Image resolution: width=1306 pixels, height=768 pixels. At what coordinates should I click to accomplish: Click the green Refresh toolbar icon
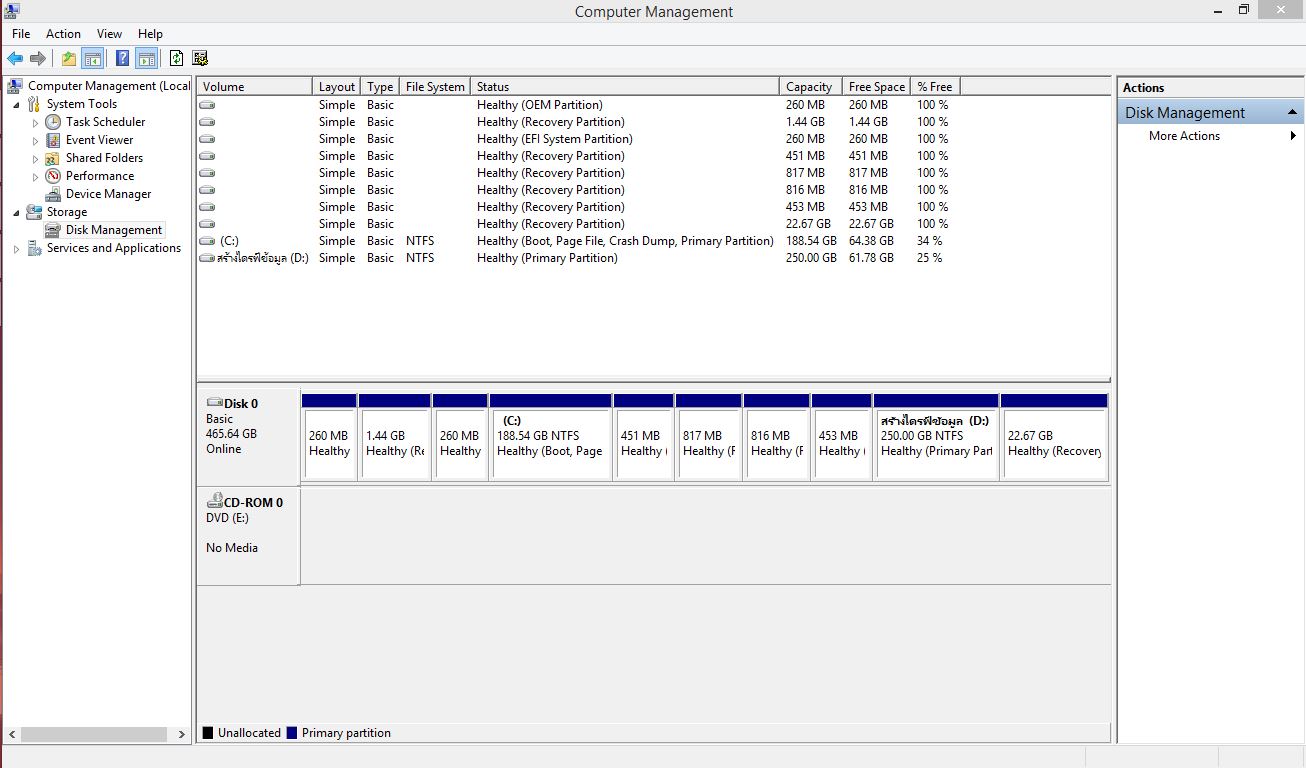(176, 58)
